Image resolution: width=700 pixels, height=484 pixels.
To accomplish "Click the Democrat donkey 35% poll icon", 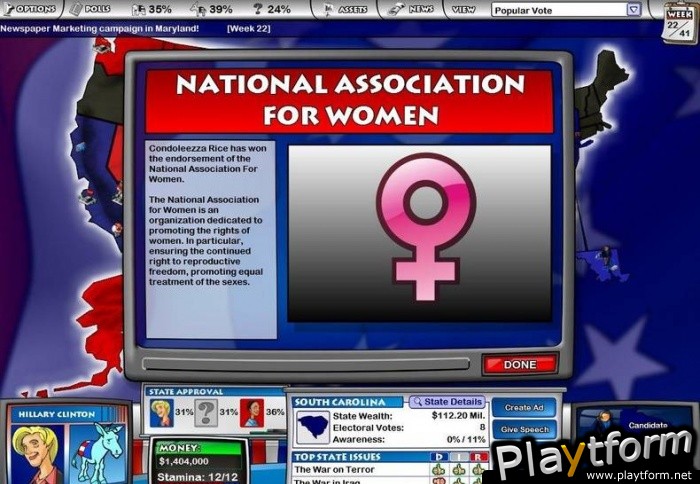I will [x=139, y=9].
